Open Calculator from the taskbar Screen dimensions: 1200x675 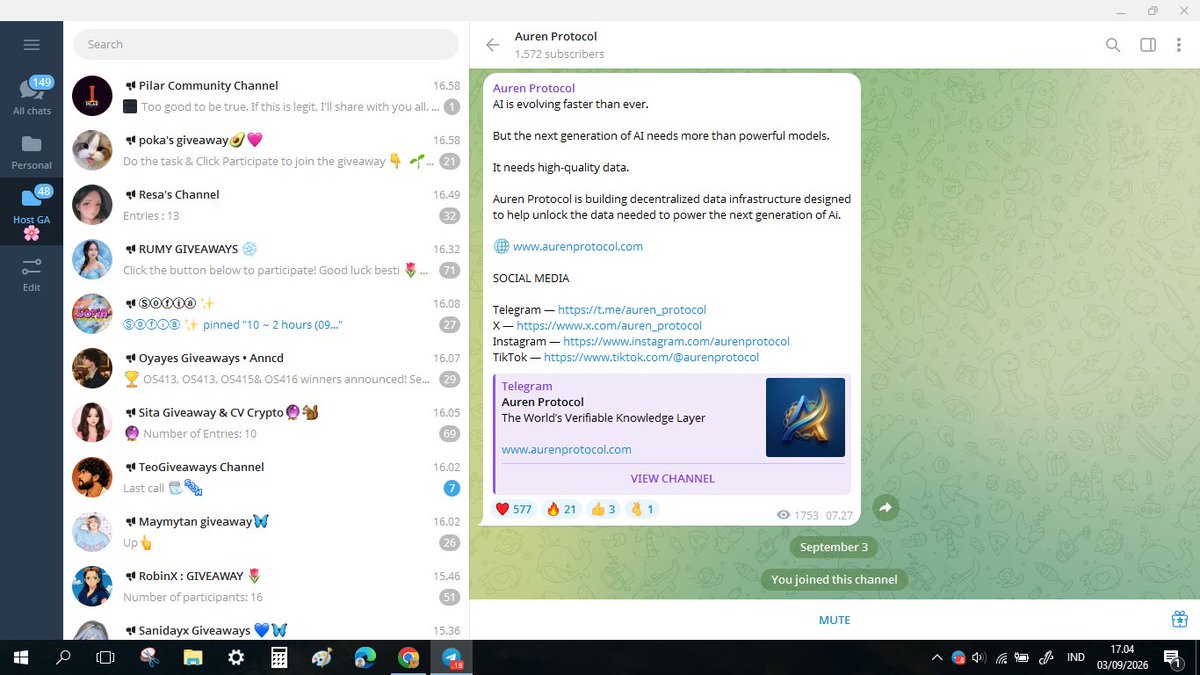coord(279,658)
